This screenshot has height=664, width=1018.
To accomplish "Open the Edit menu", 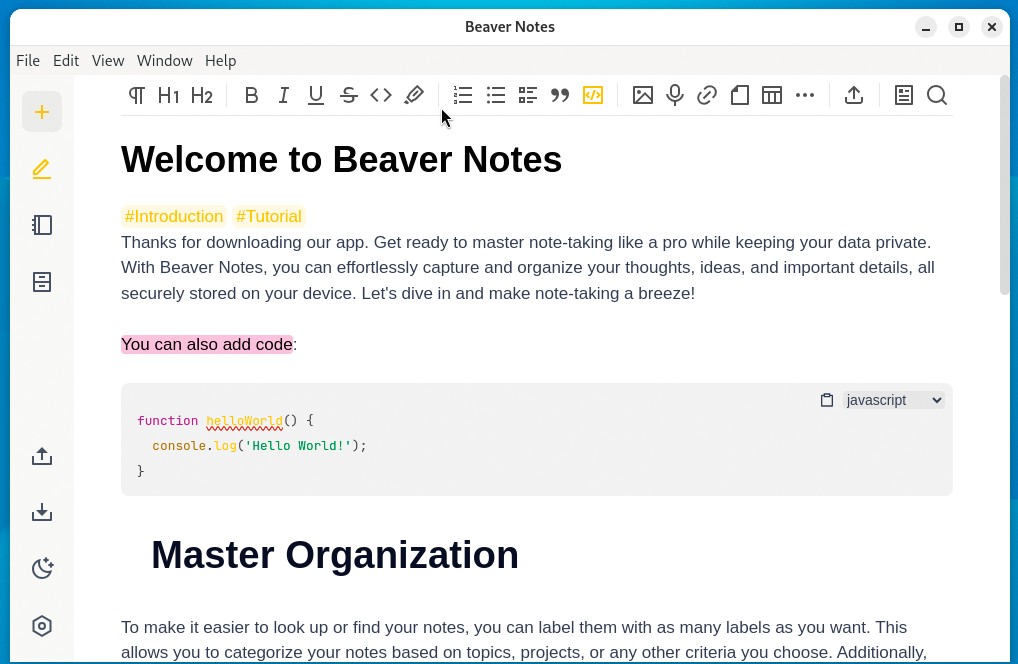I will 66,60.
